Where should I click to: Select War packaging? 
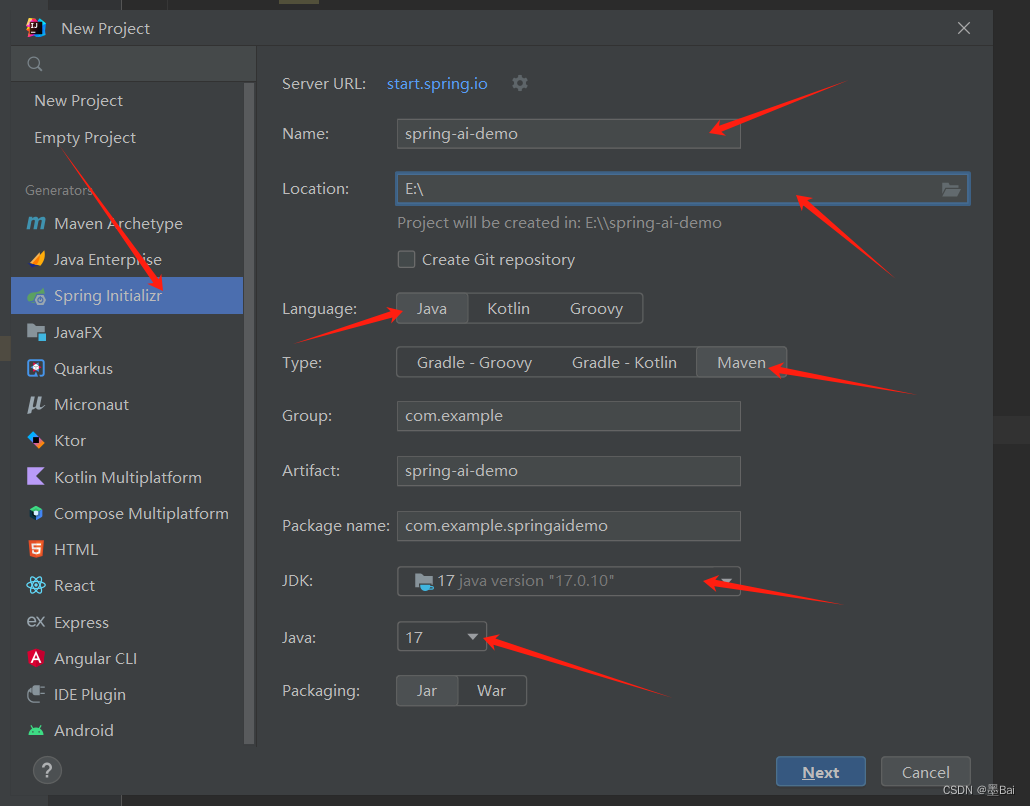(491, 691)
